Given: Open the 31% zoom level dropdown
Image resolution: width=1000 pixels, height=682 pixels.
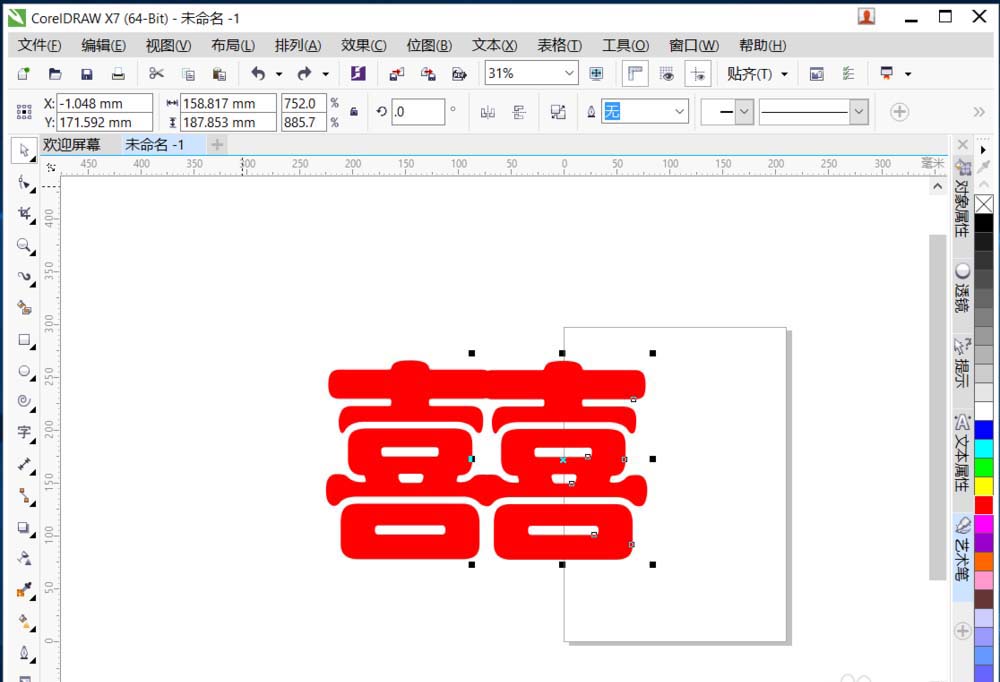Looking at the screenshot, I should tap(569, 73).
